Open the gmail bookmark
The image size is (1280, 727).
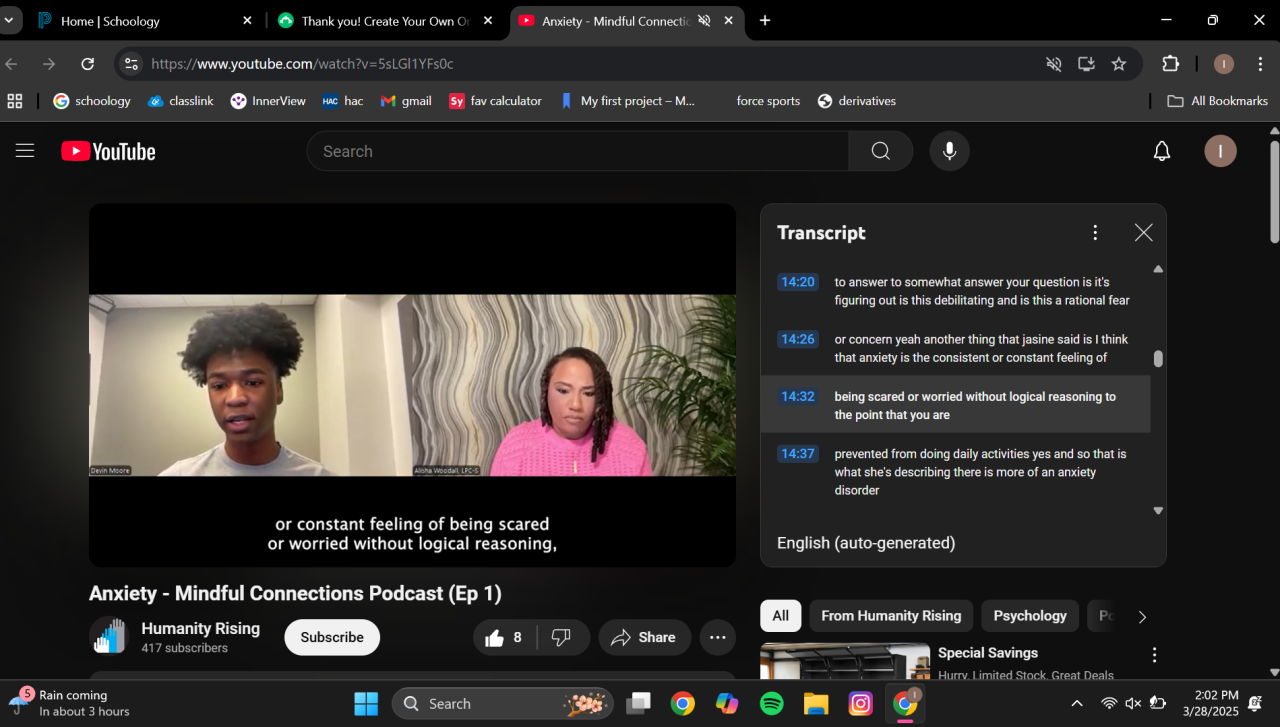click(x=406, y=101)
